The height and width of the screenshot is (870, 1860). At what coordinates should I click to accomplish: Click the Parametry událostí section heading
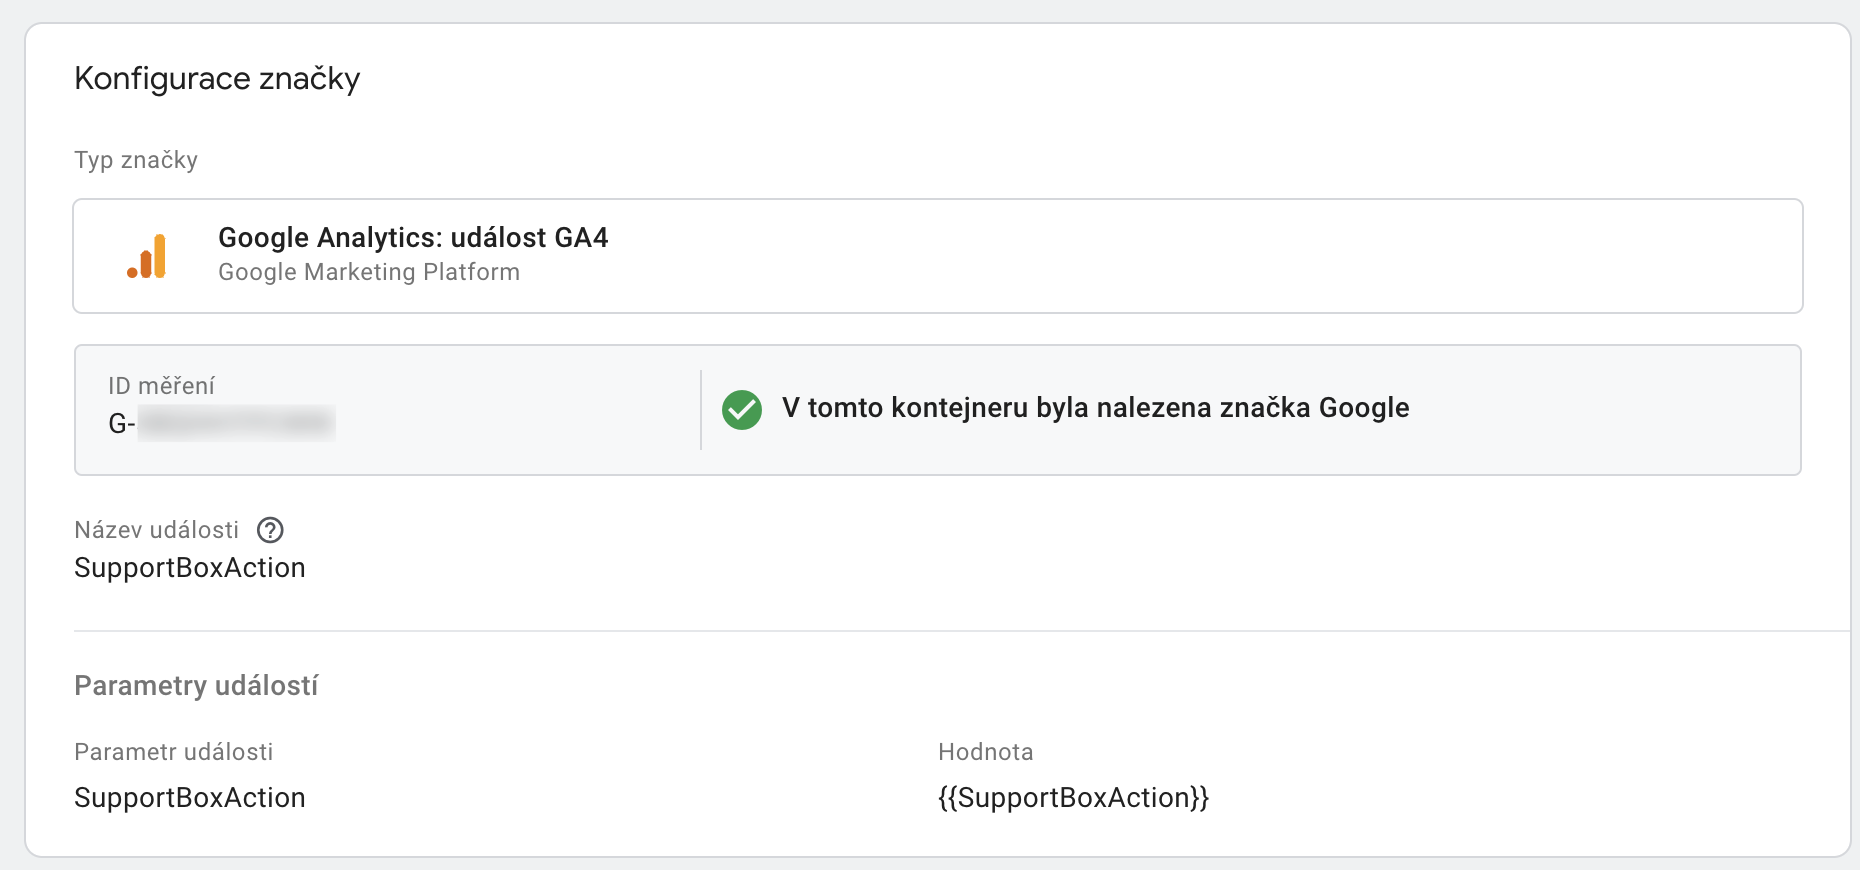(196, 686)
